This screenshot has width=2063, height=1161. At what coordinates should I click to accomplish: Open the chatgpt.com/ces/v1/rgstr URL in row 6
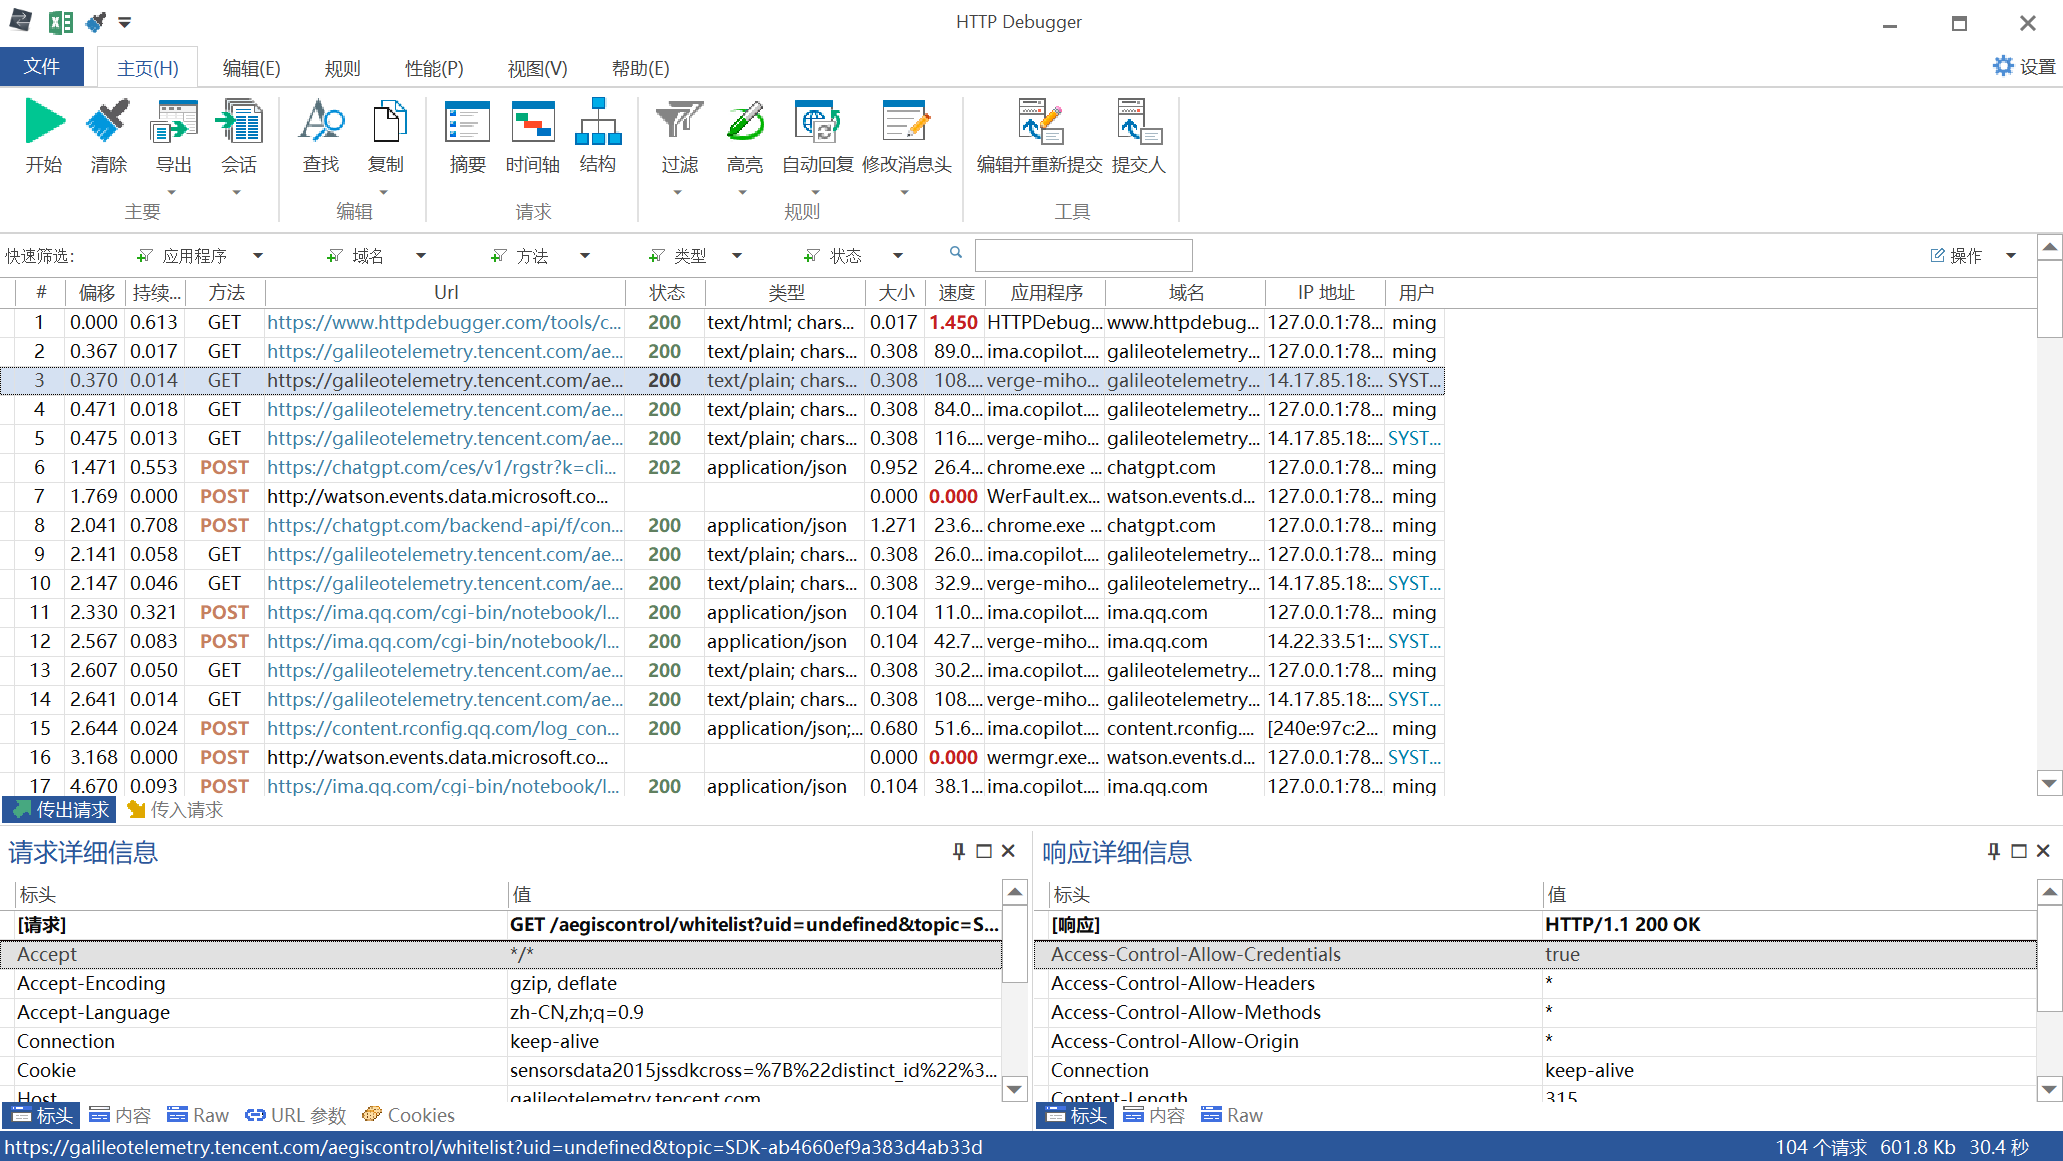(442, 467)
